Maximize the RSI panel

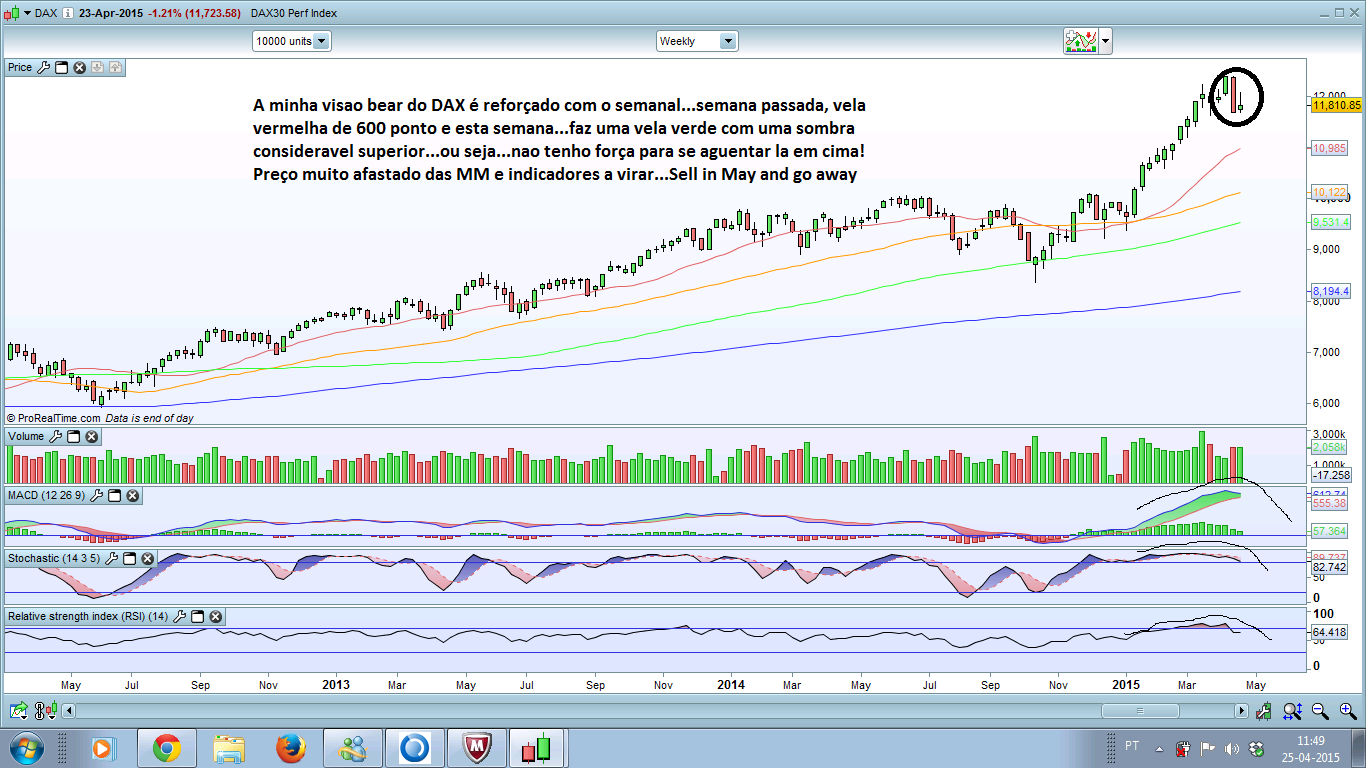197,616
